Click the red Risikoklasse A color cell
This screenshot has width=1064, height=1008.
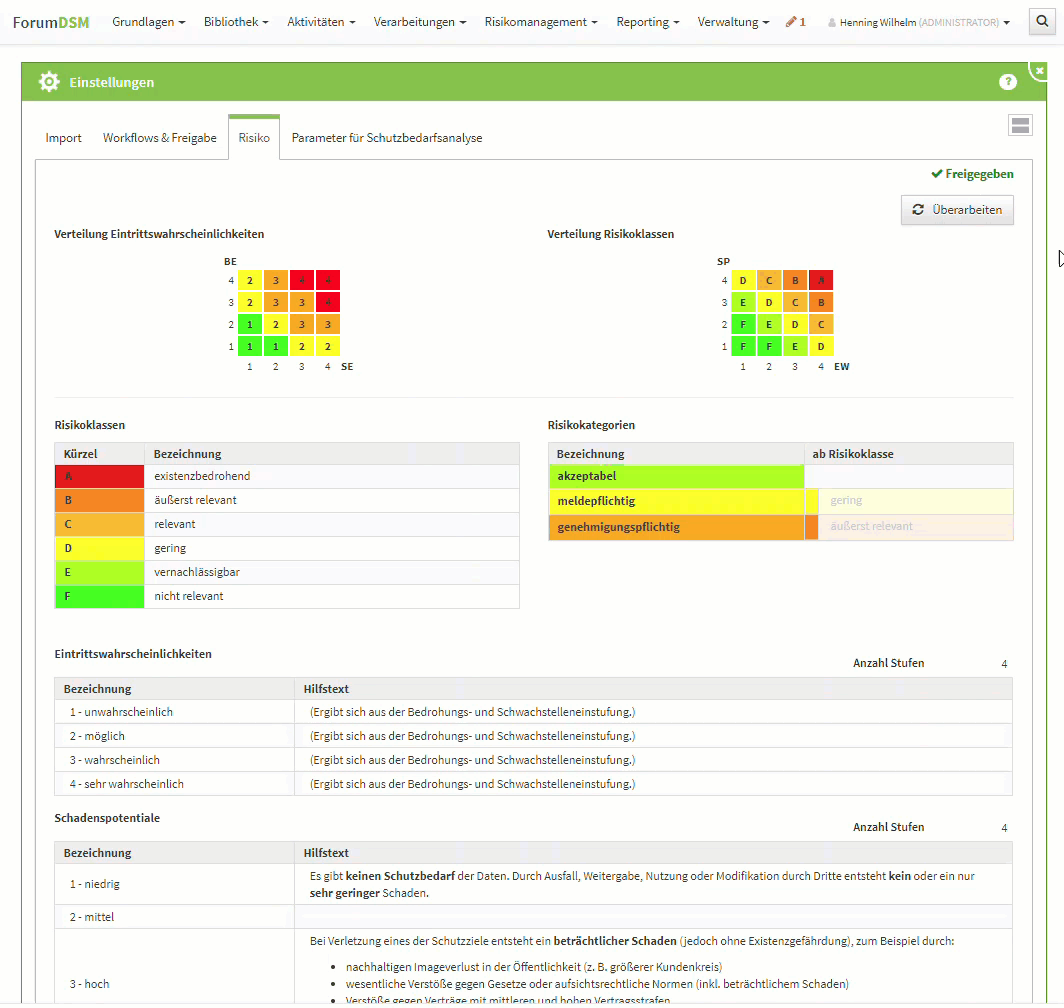click(x=100, y=477)
